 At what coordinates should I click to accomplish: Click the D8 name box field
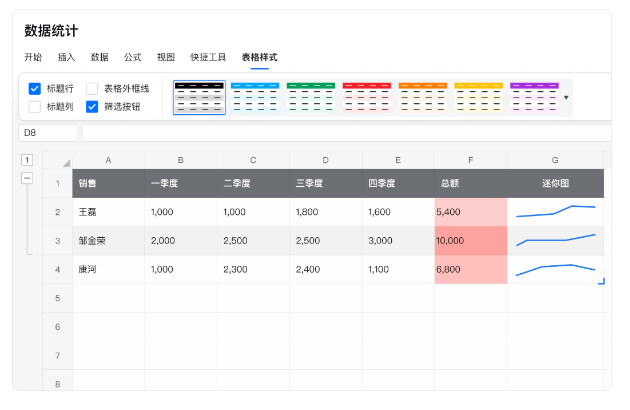(49, 132)
